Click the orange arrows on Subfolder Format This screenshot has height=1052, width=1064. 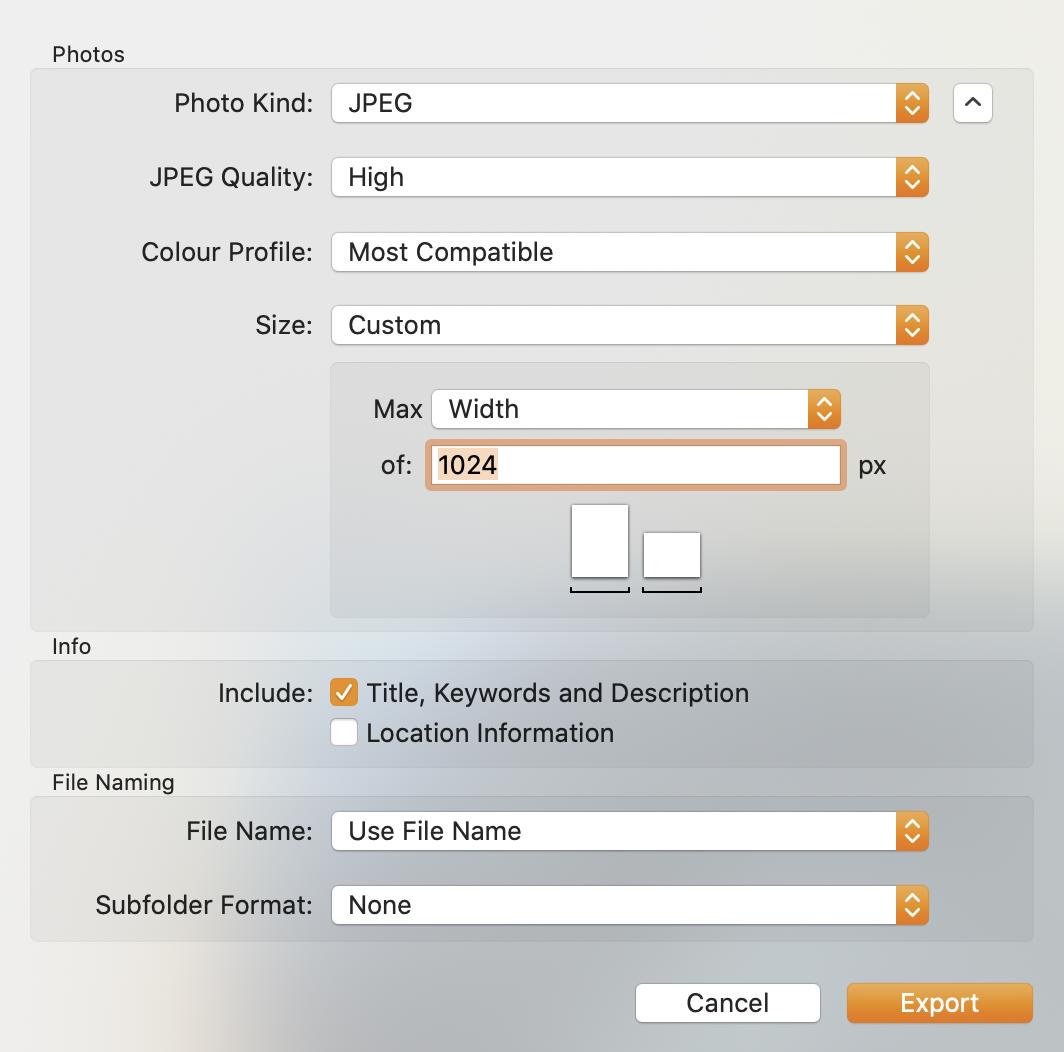coord(911,905)
